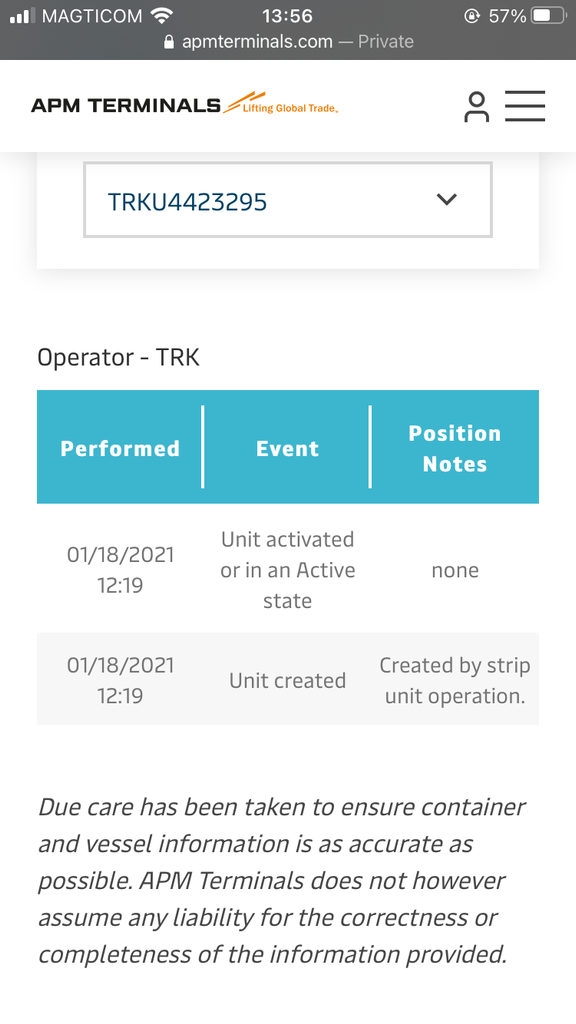Image resolution: width=576 pixels, height=1024 pixels.
Task: Tap the Operator - TRK label
Action: click(118, 357)
